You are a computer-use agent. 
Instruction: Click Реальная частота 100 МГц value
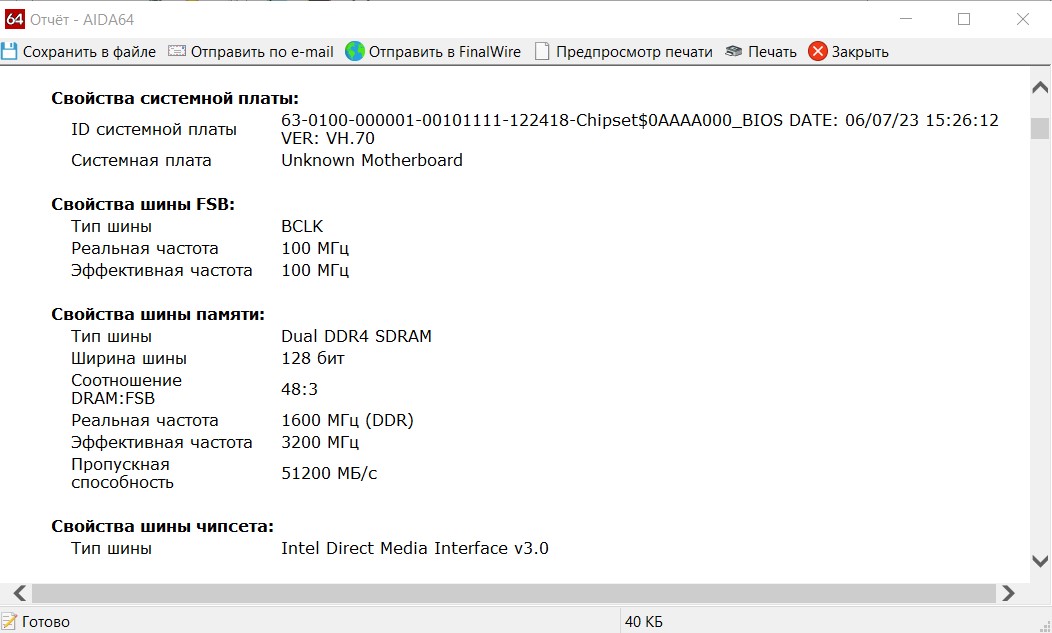pyautogui.click(x=315, y=248)
